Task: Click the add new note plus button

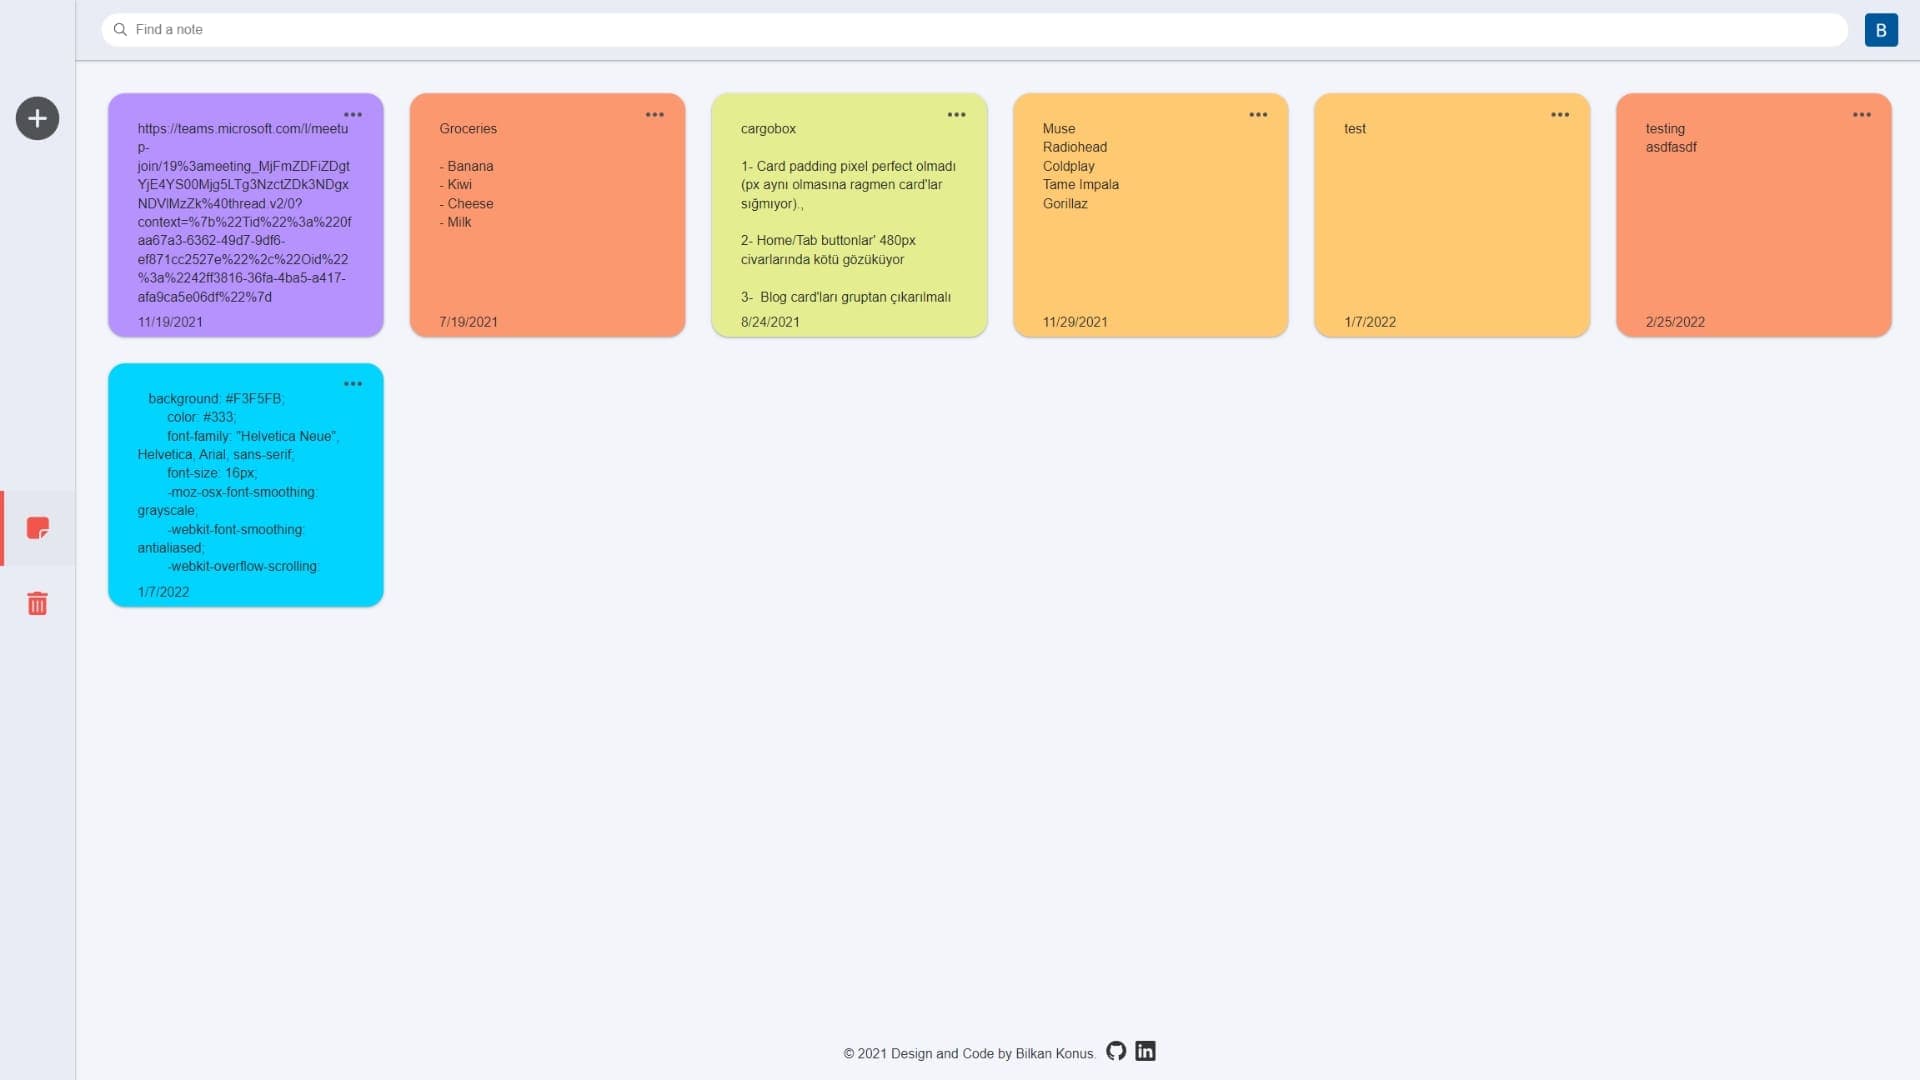Action: pos(37,118)
